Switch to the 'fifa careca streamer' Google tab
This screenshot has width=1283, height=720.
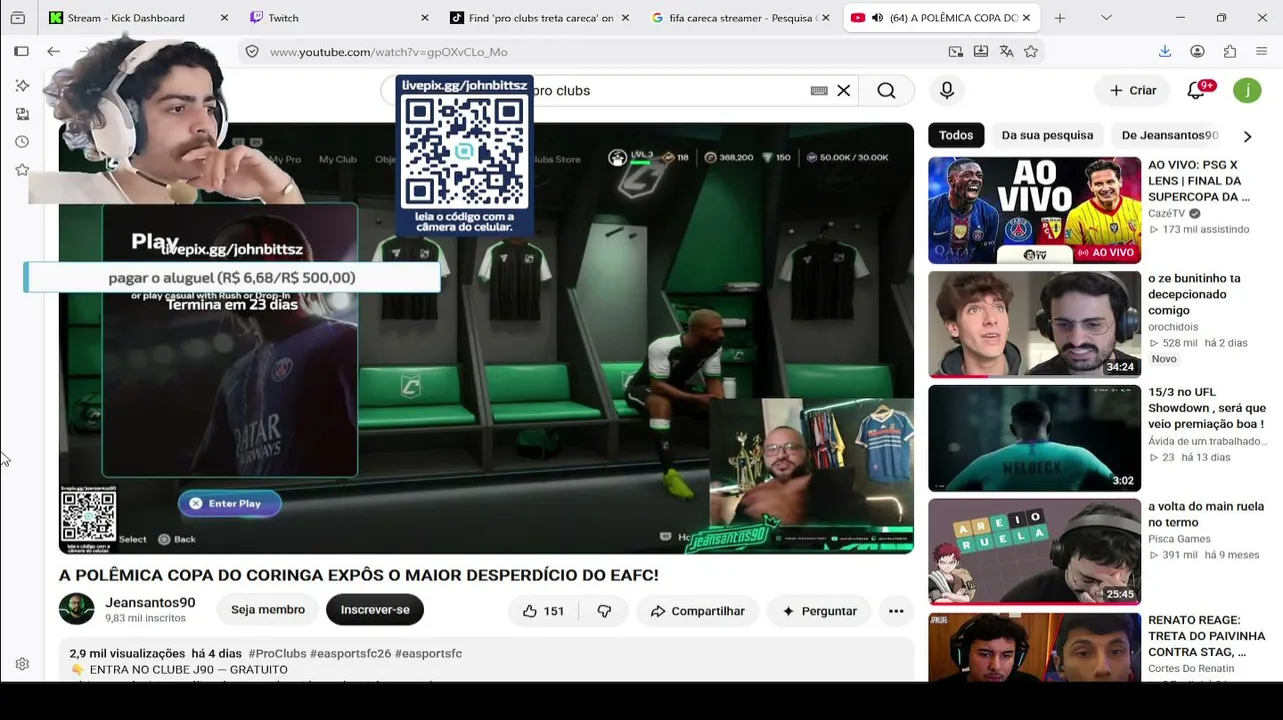click(742, 18)
